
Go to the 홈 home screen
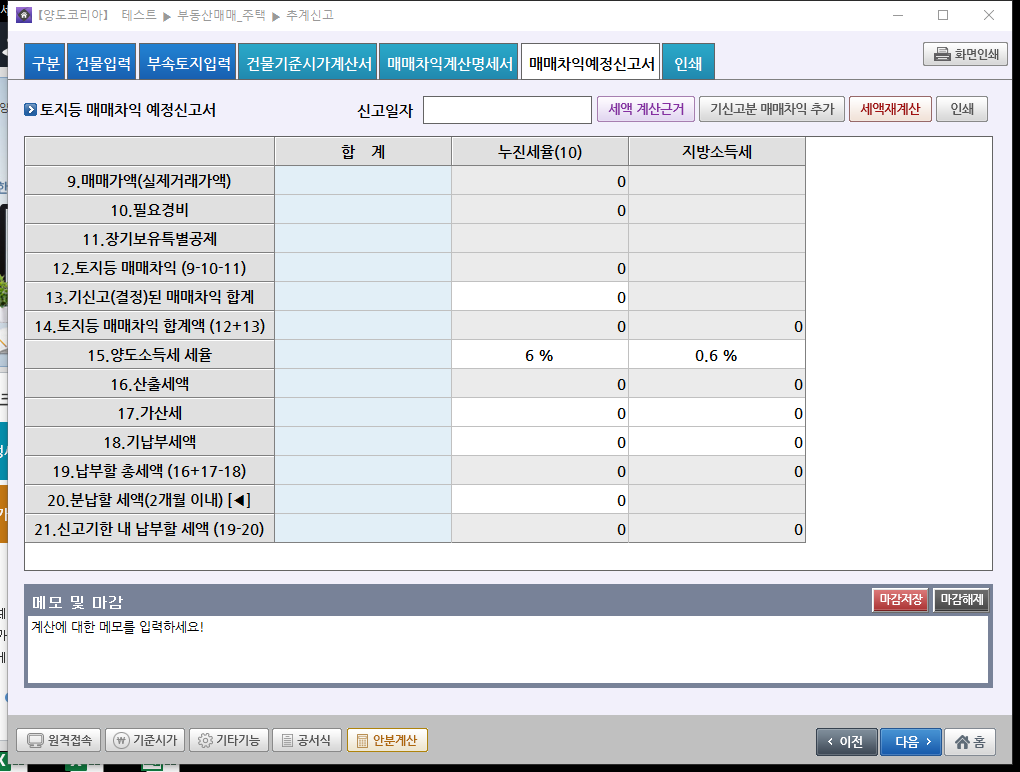coord(969,741)
